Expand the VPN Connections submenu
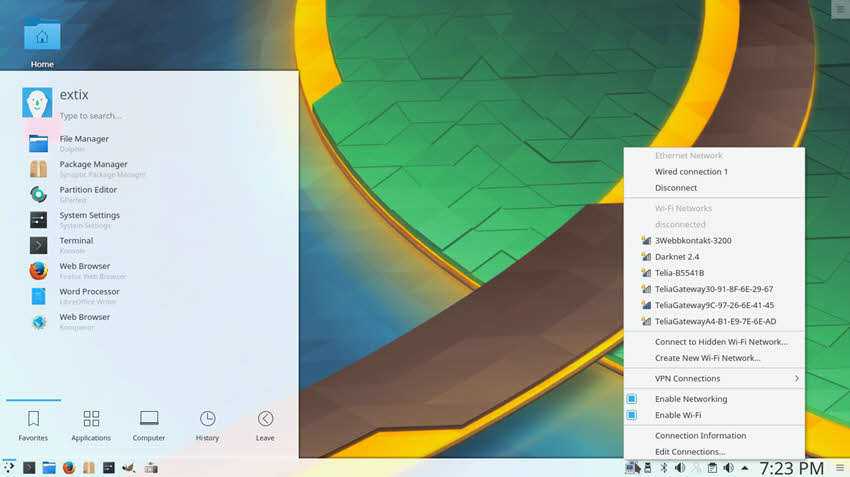Viewport: 850px width, 477px height. (713, 378)
